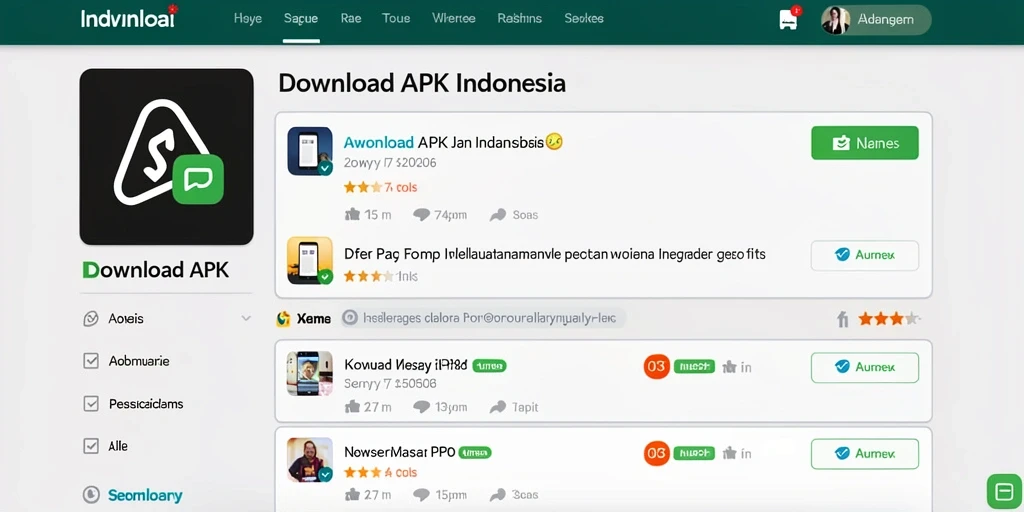Click the share icon next to Tapit
Image resolution: width=1024 pixels, height=512 pixels.
coord(498,407)
